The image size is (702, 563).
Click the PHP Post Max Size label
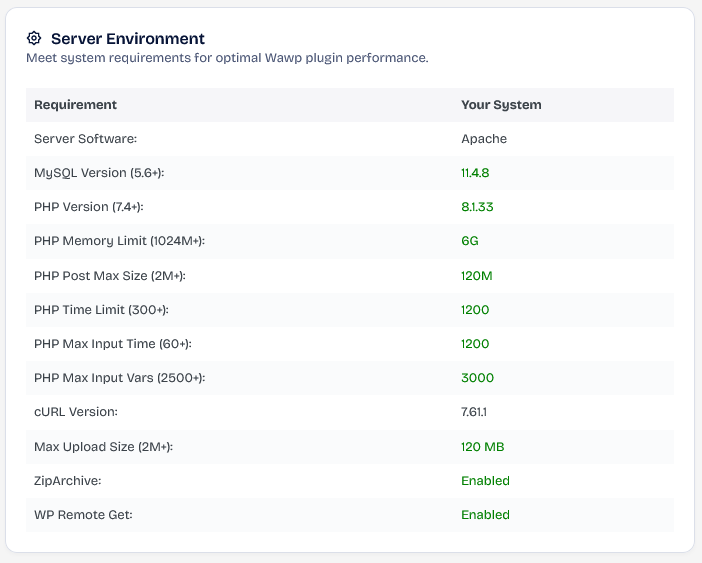point(110,276)
